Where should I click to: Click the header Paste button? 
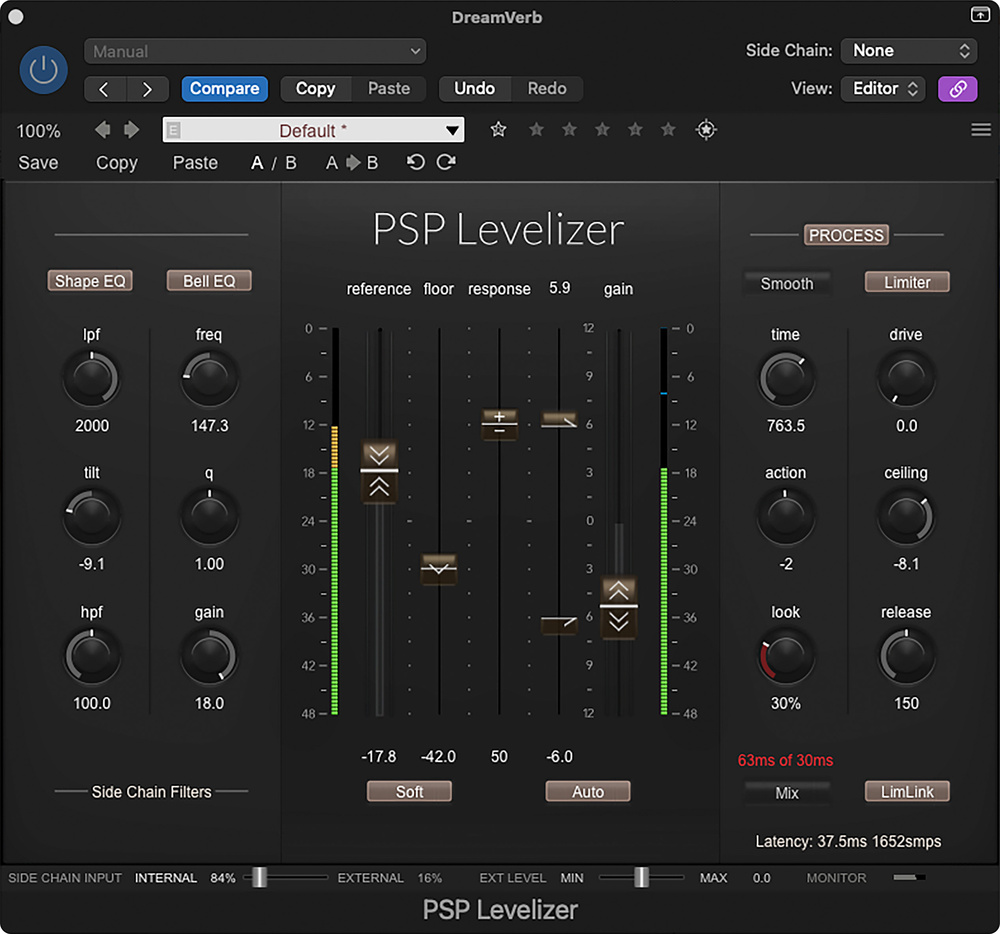388,89
